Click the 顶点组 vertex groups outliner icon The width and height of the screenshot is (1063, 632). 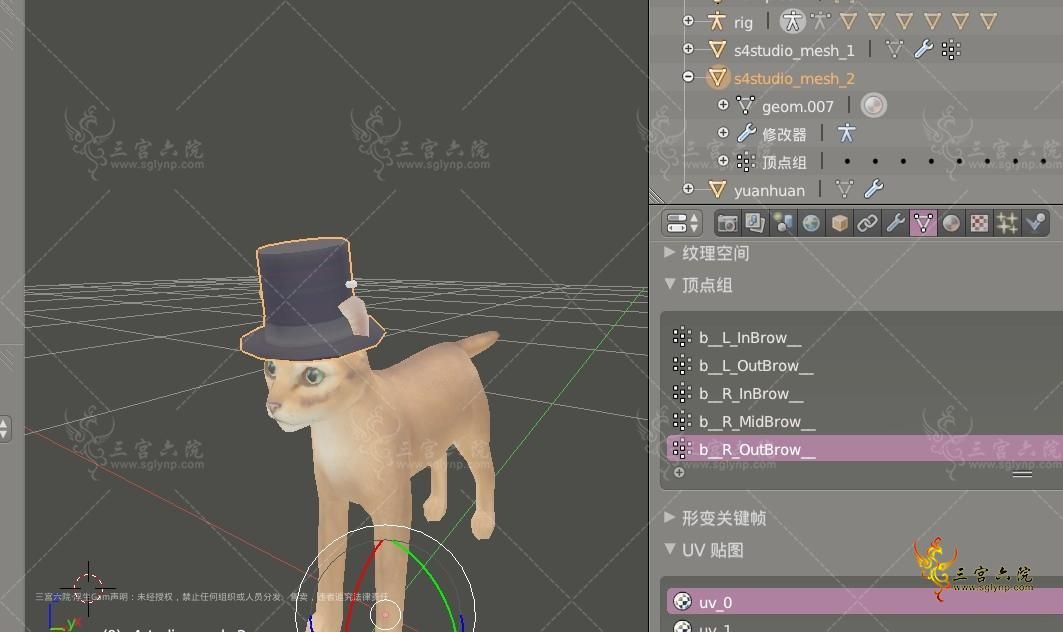[746, 161]
